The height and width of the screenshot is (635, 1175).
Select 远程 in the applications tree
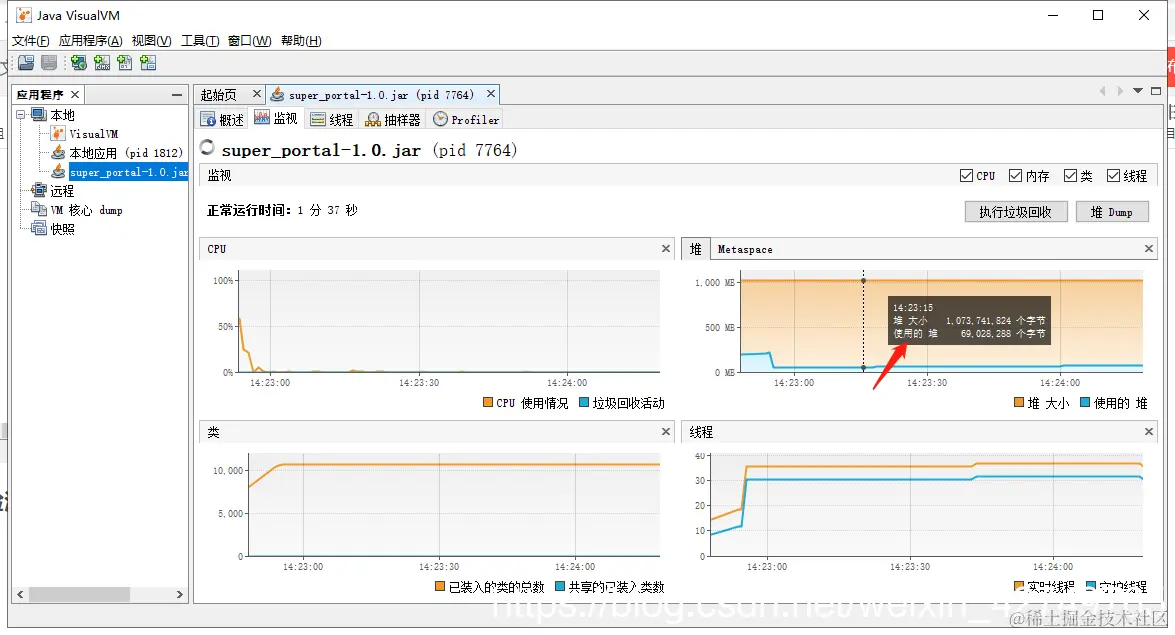tap(62, 190)
